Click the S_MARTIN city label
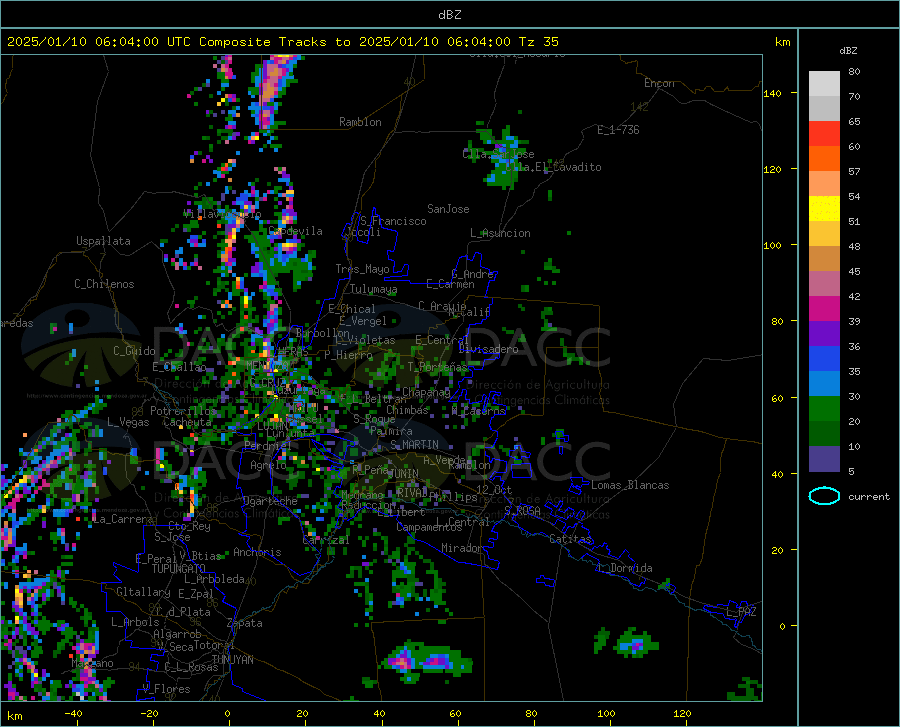The image size is (900, 727). (x=414, y=445)
